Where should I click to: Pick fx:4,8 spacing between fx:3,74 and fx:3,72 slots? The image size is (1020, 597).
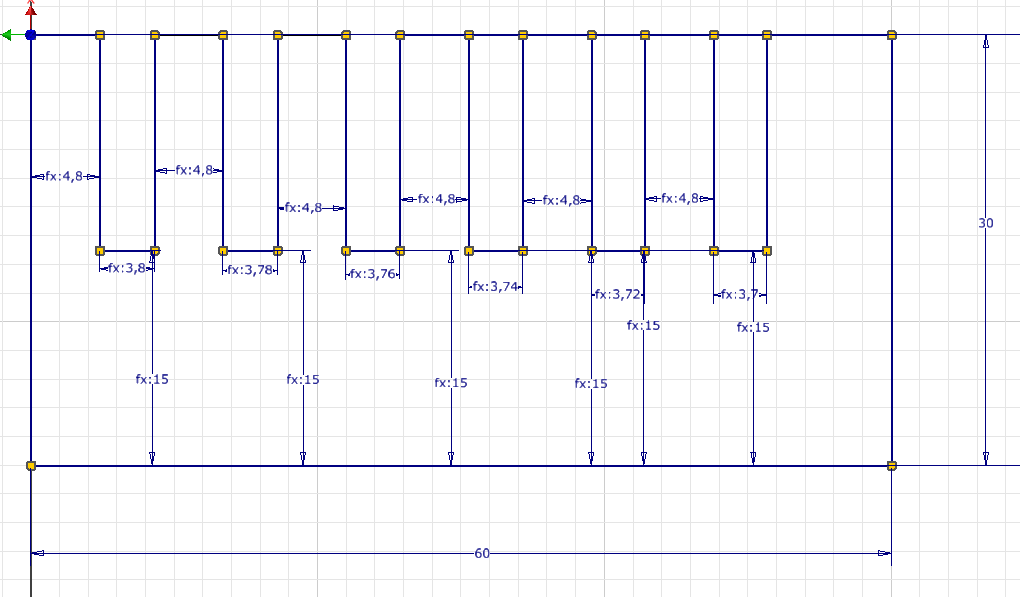(x=561, y=200)
